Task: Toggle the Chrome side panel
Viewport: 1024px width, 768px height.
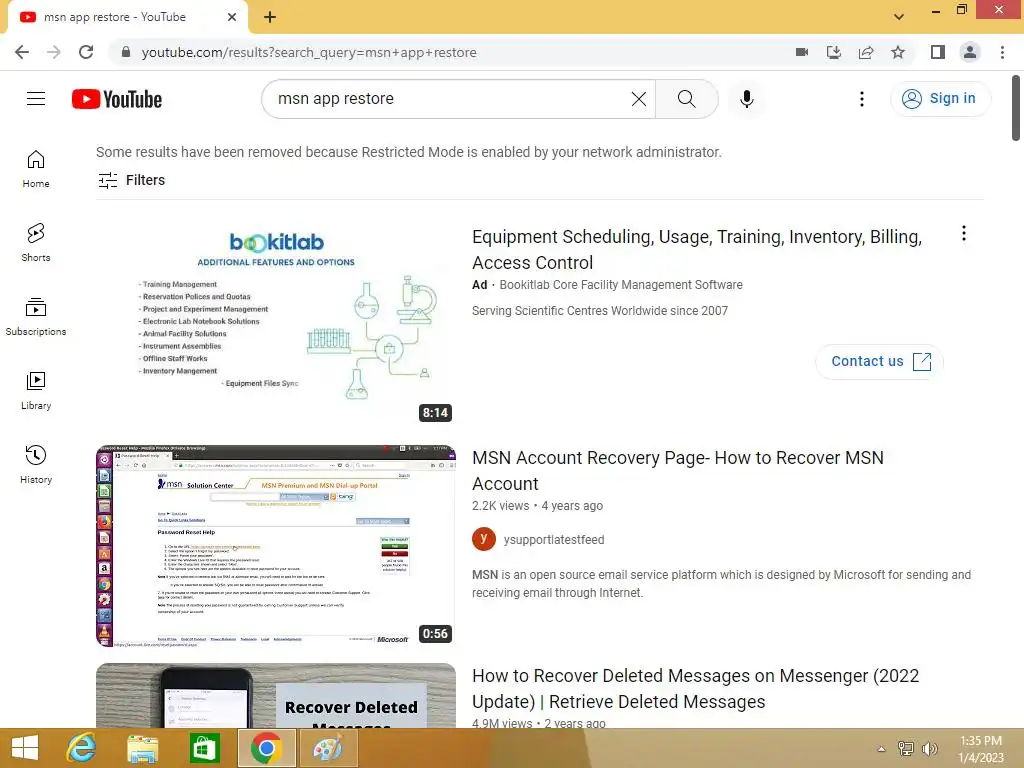Action: tap(938, 52)
